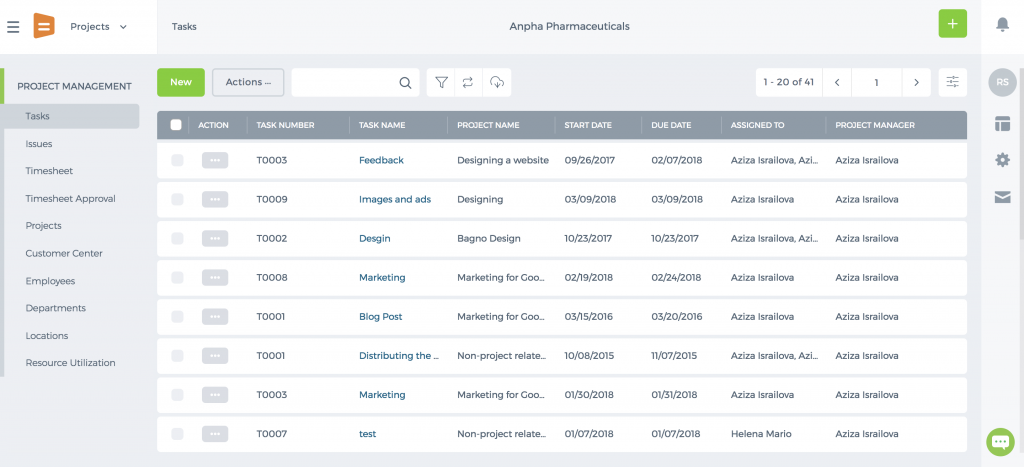Open the Blog Post task link
This screenshot has height=467, width=1024.
pos(381,317)
